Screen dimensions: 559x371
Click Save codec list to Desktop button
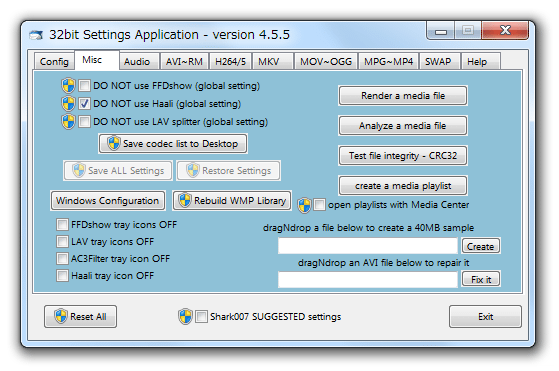[173, 144]
